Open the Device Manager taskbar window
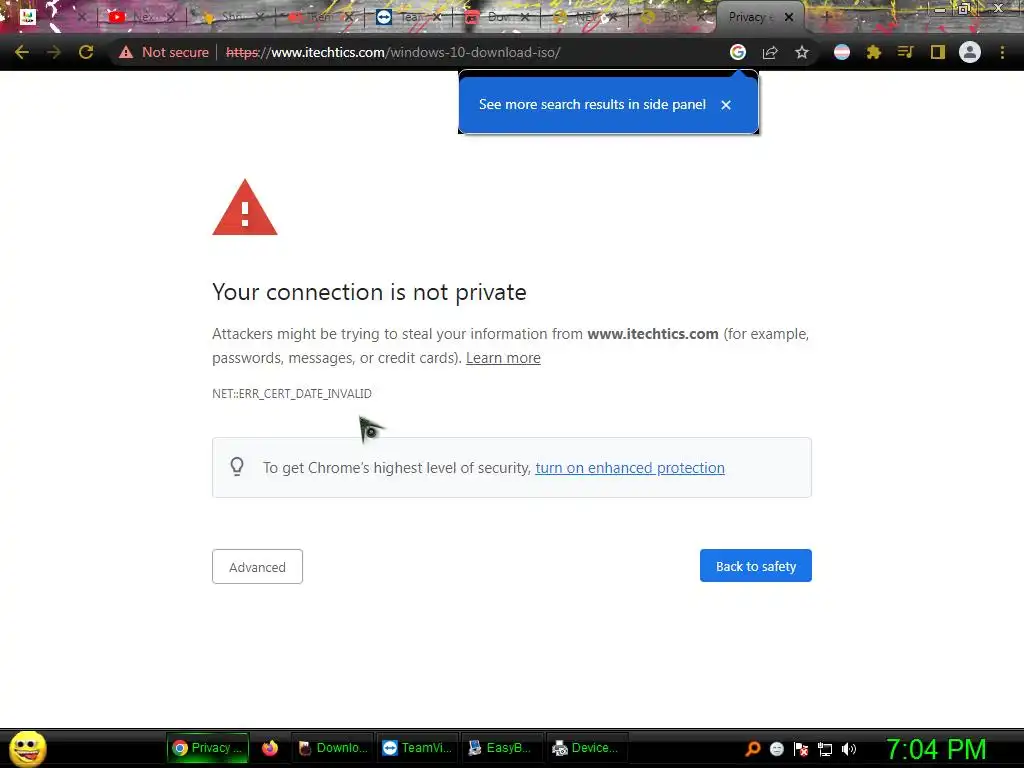The height and width of the screenshot is (768, 1024). point(586,748)
